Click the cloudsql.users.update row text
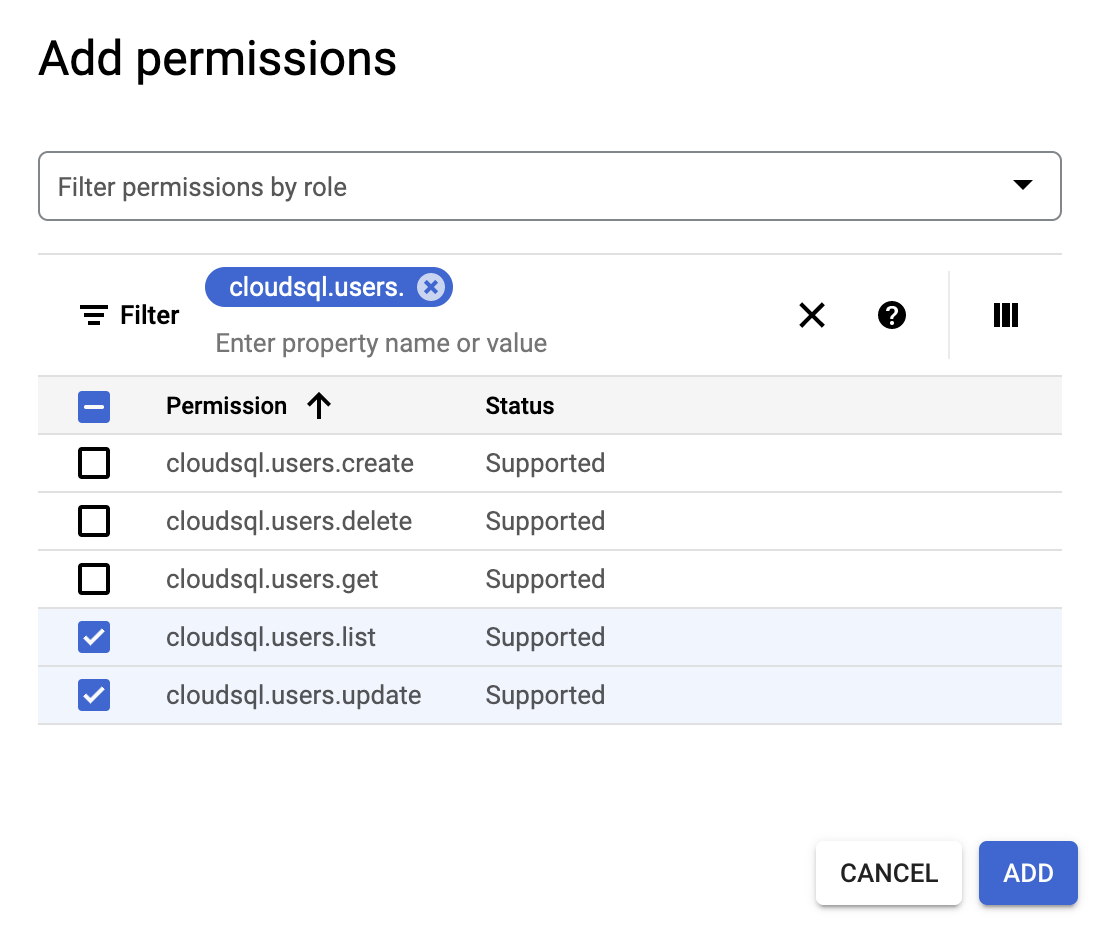 [293, 696]
